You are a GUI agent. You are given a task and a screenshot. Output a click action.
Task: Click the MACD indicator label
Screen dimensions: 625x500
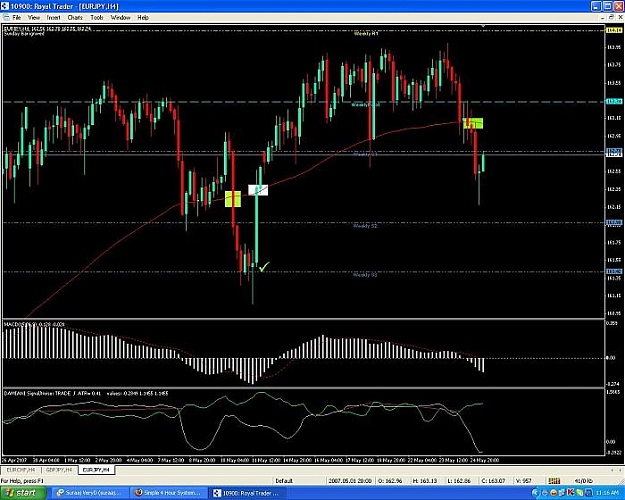click(34, 325)
